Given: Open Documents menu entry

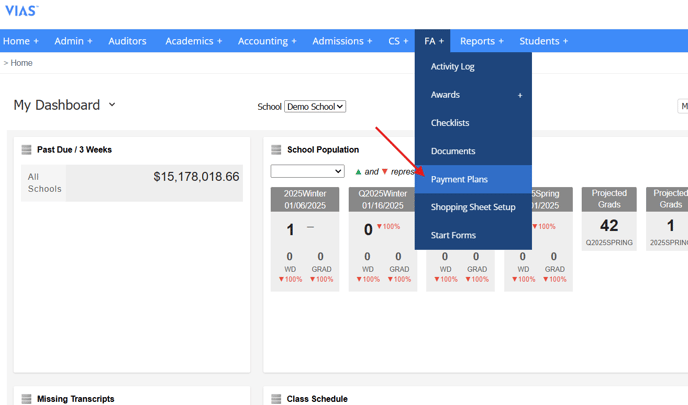Looking at the screenshot, I should point(453,151).
